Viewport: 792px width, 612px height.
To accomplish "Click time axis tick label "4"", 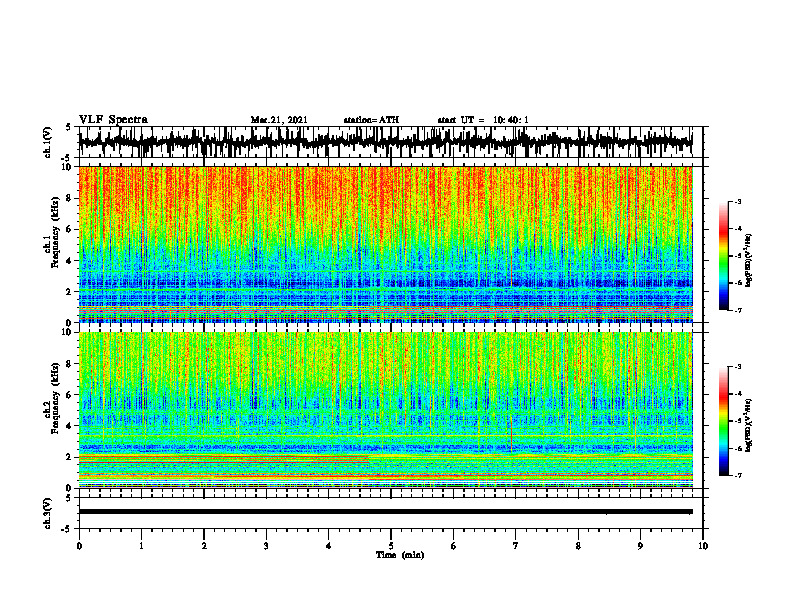I will (x=328, y=546).
